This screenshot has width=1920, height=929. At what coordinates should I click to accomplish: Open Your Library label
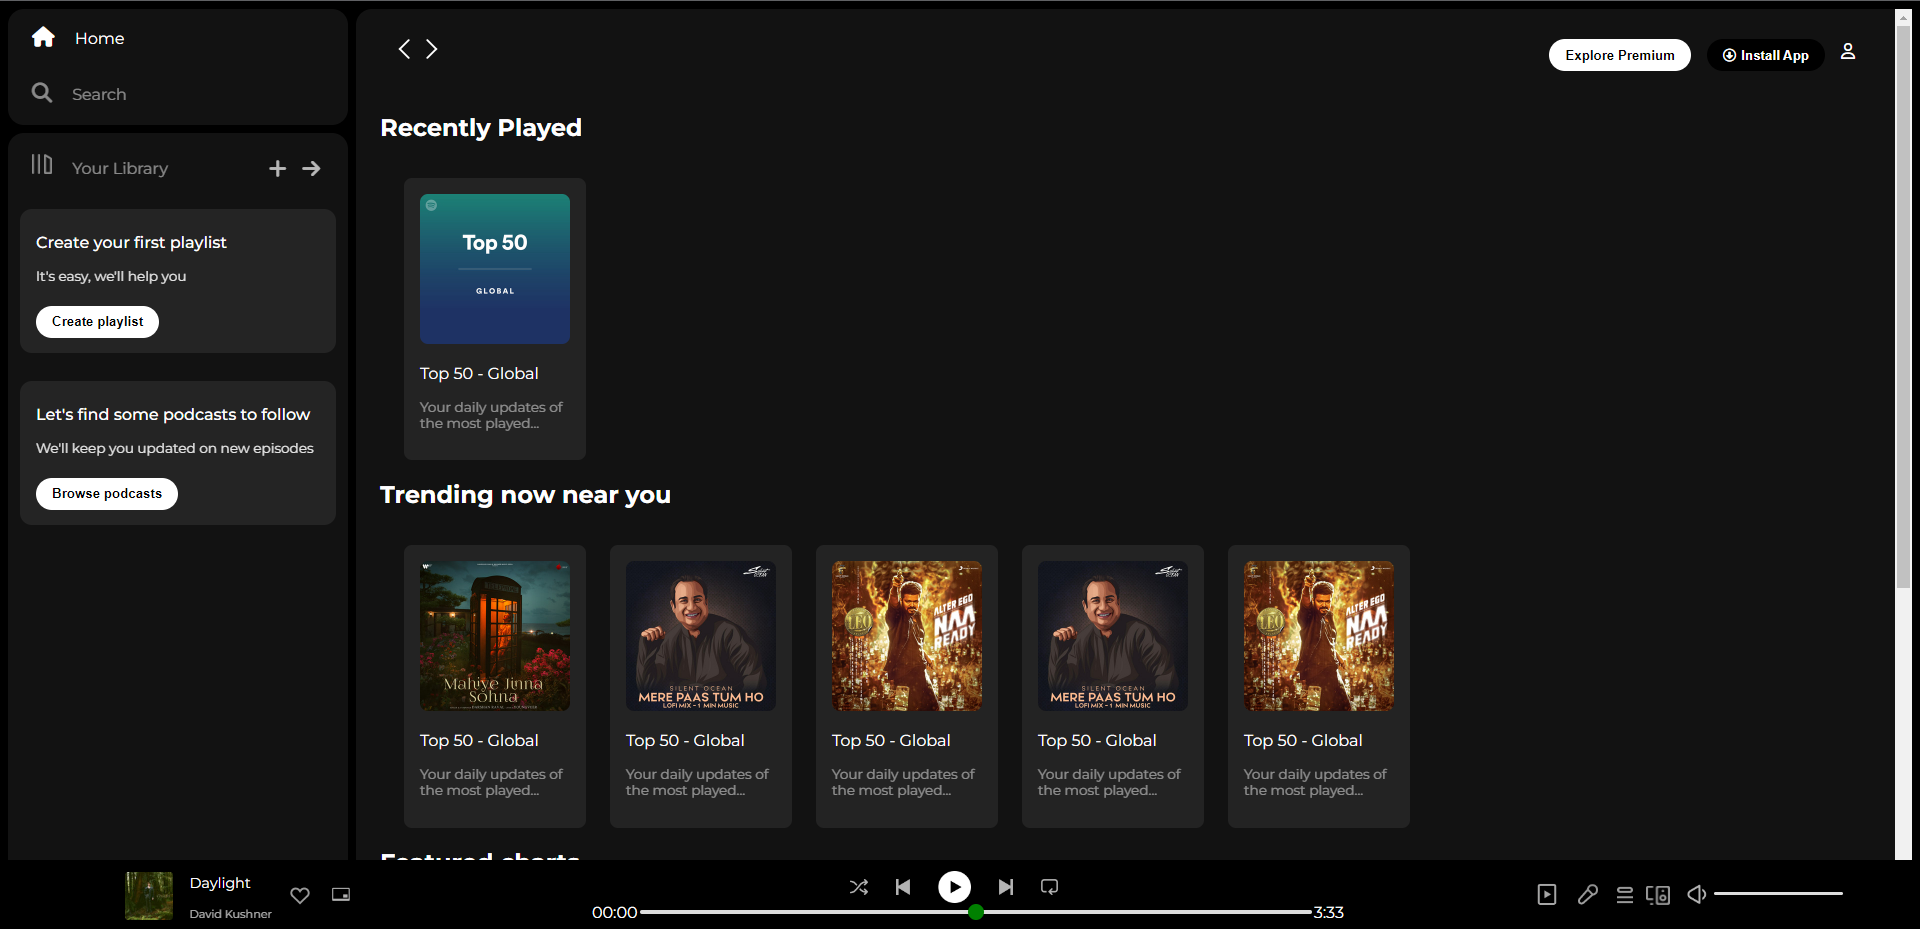tap(120, 168)
